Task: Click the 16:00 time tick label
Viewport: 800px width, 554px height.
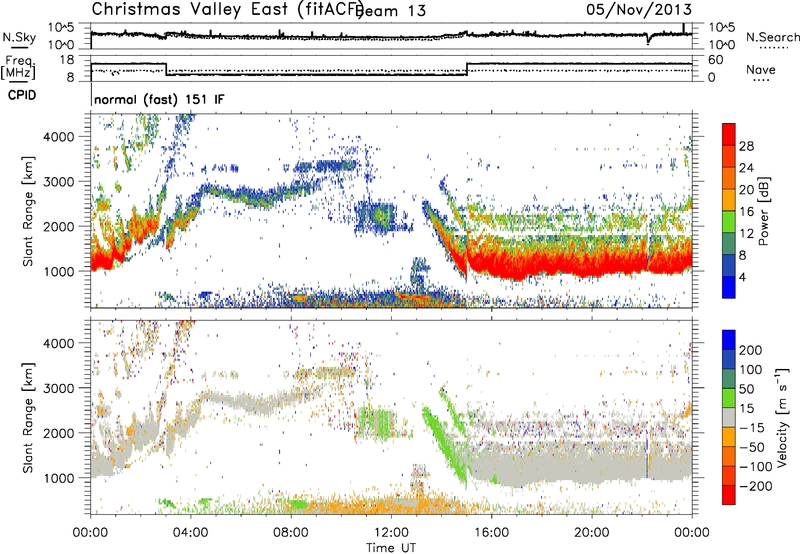Action: point(491,533)
